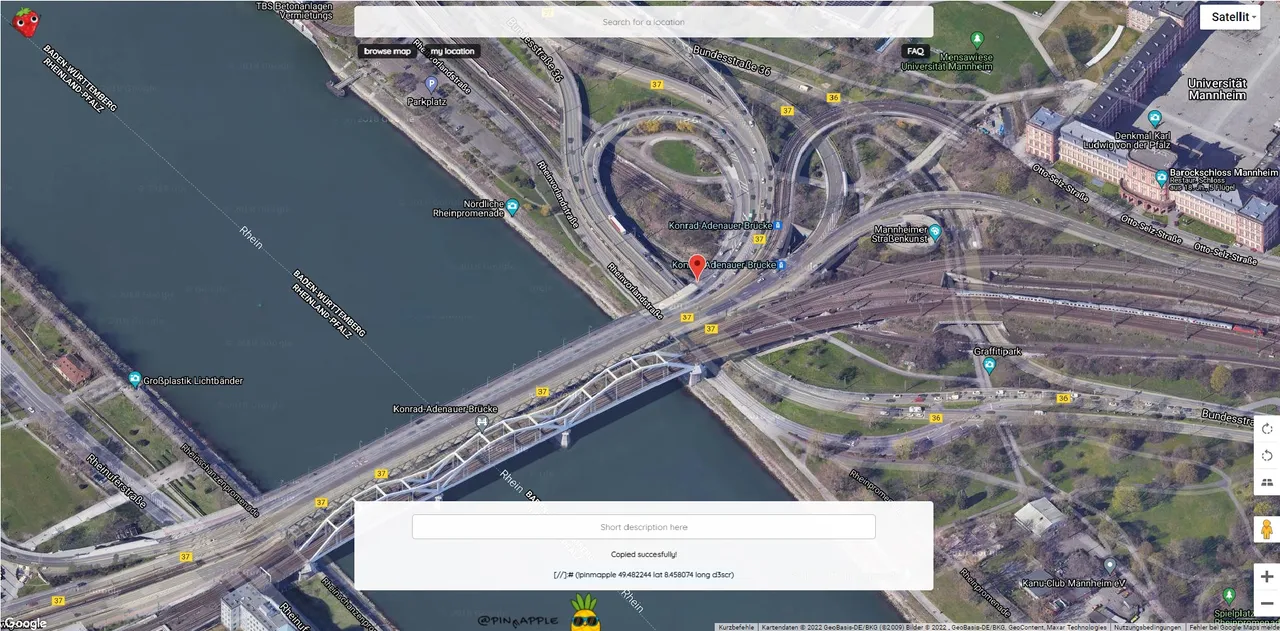Open the Satellit map type dropdown
This screenshot has height=631, width=1280.
click(1234, 17)
